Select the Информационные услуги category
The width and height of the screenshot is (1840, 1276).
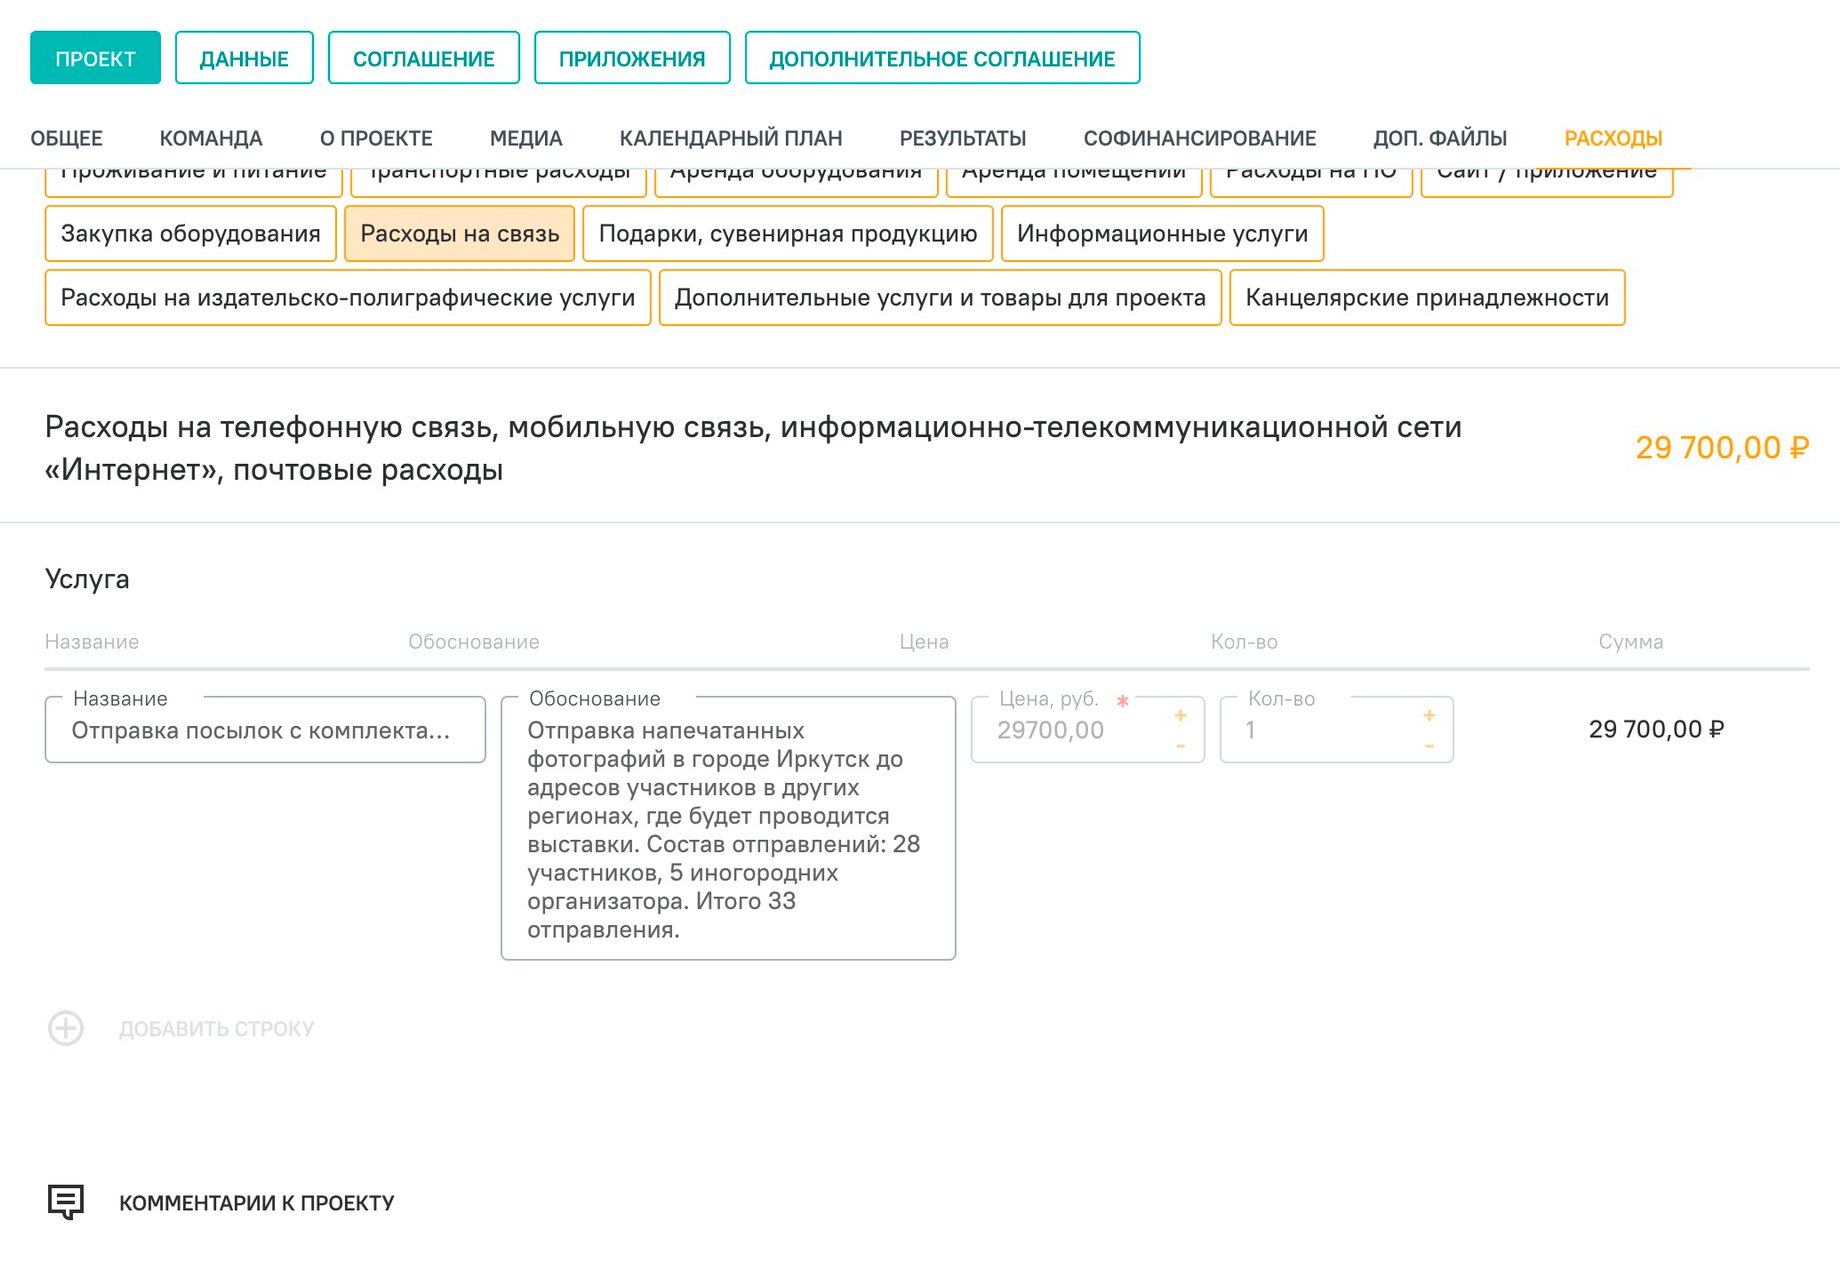click(1162, 233)
